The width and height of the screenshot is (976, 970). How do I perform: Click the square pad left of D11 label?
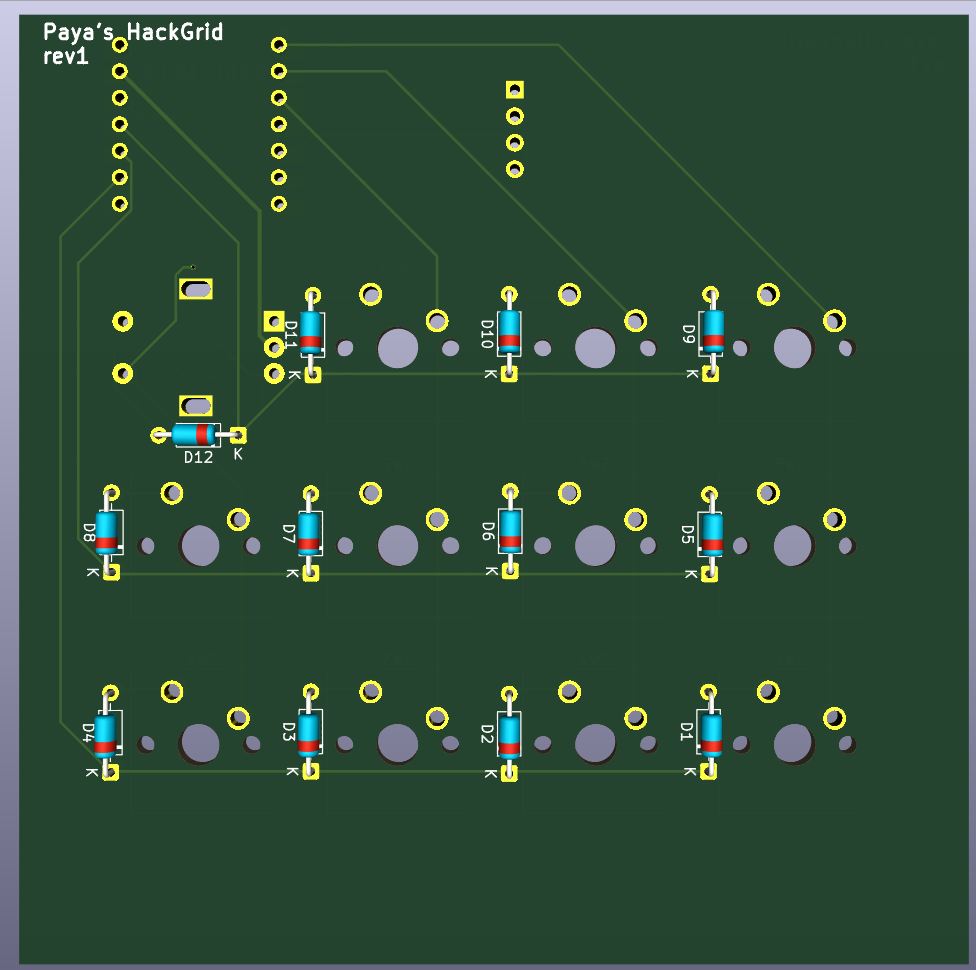tap(274, 321)
